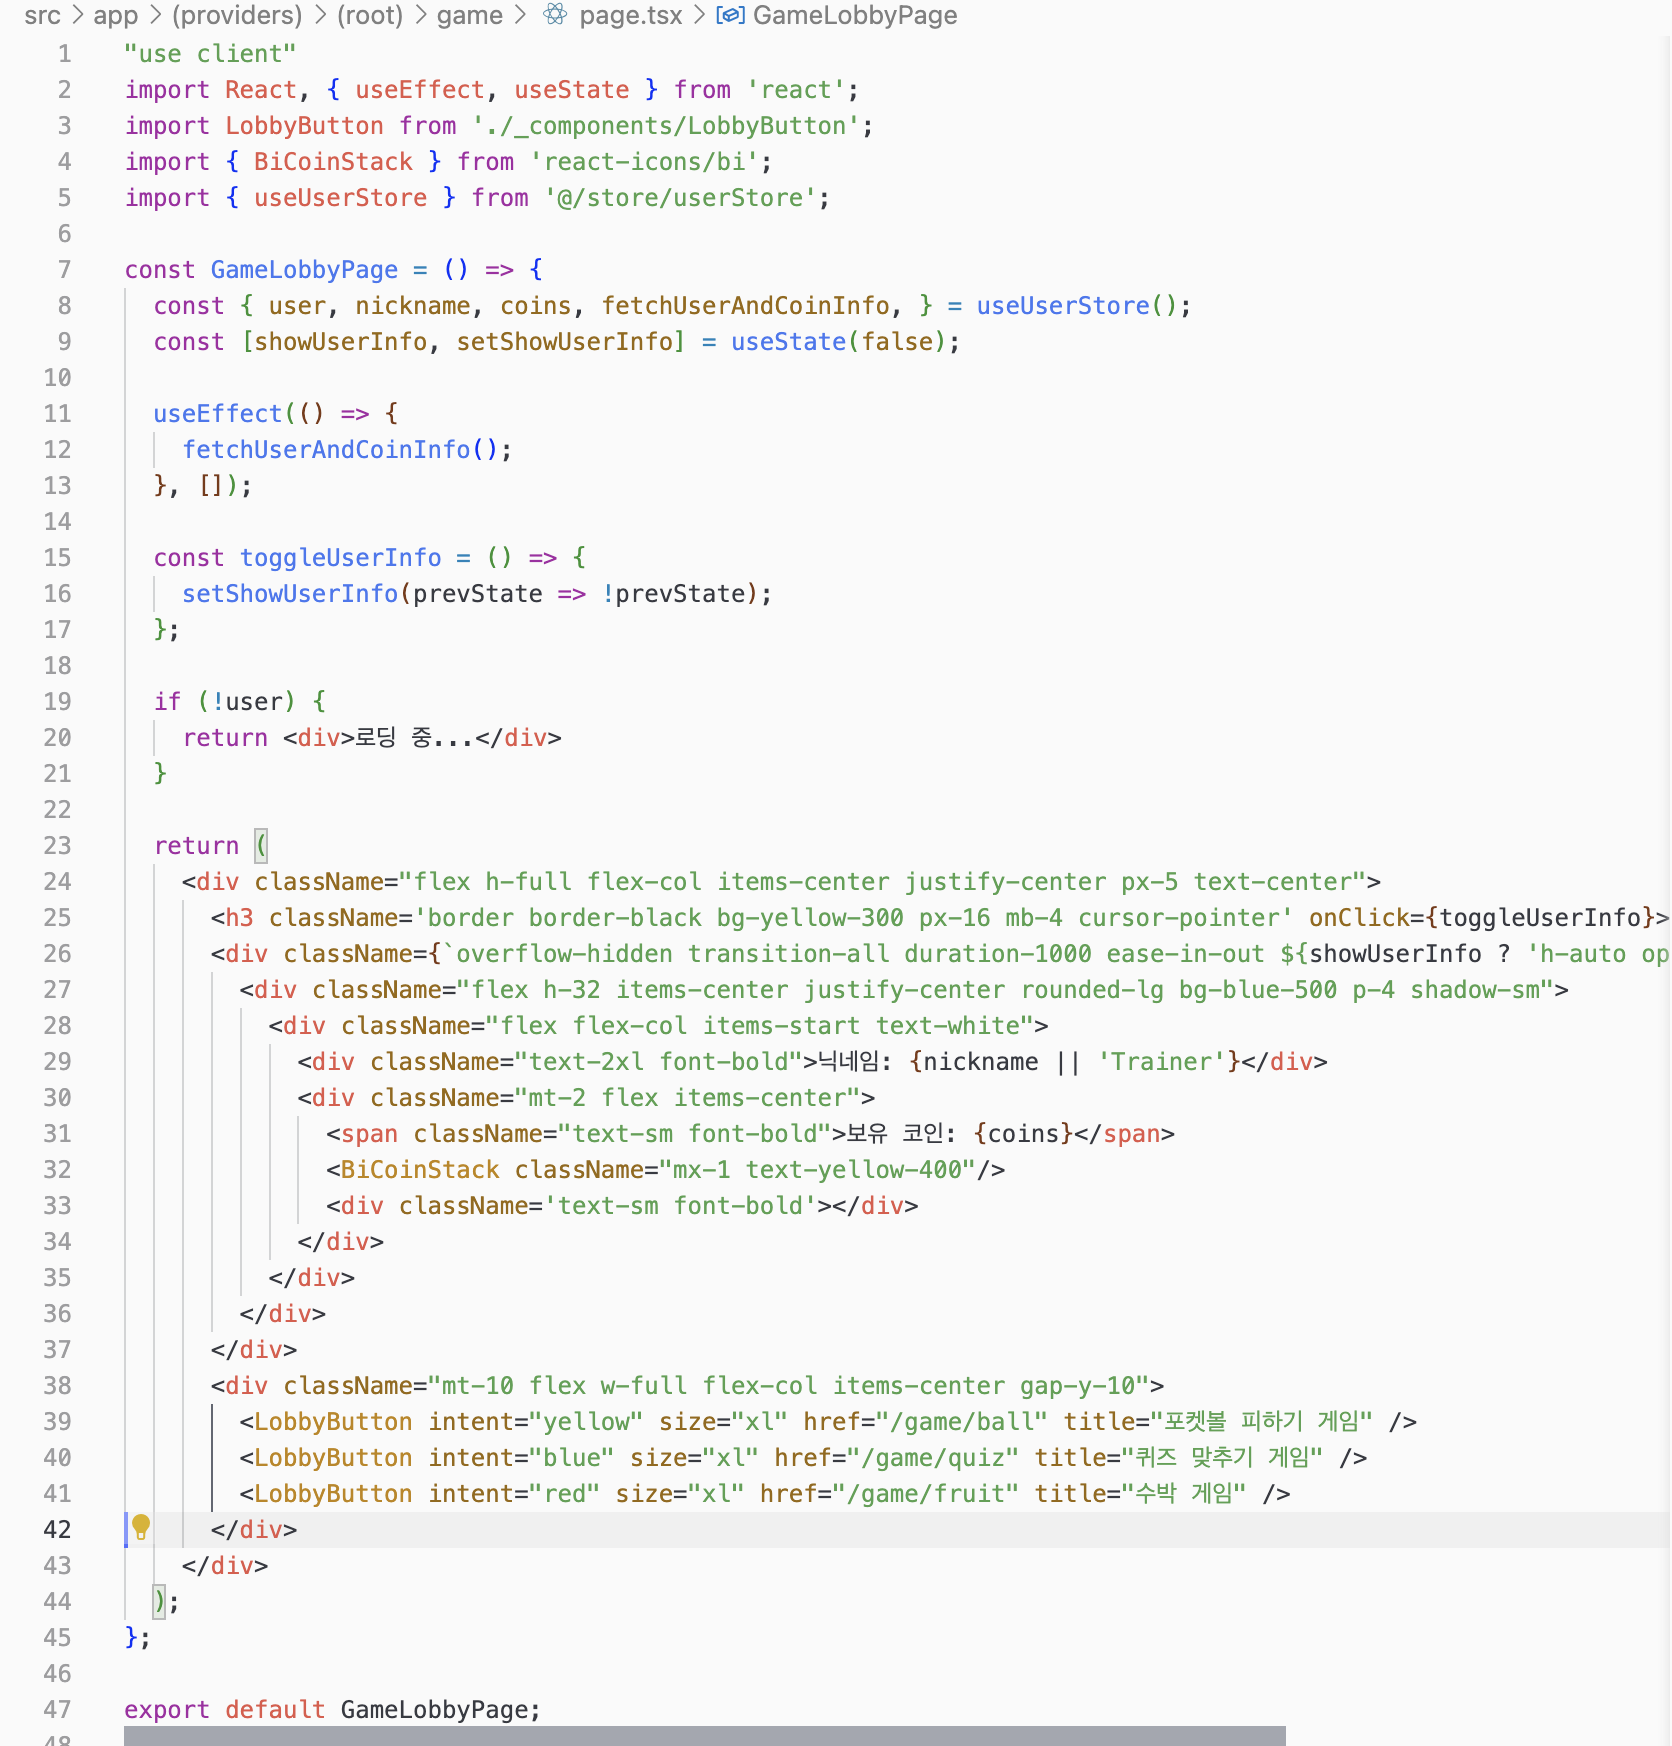
Task: Click the GameLobbyPage breadcrumb symbol name
Action: [855, 15]
